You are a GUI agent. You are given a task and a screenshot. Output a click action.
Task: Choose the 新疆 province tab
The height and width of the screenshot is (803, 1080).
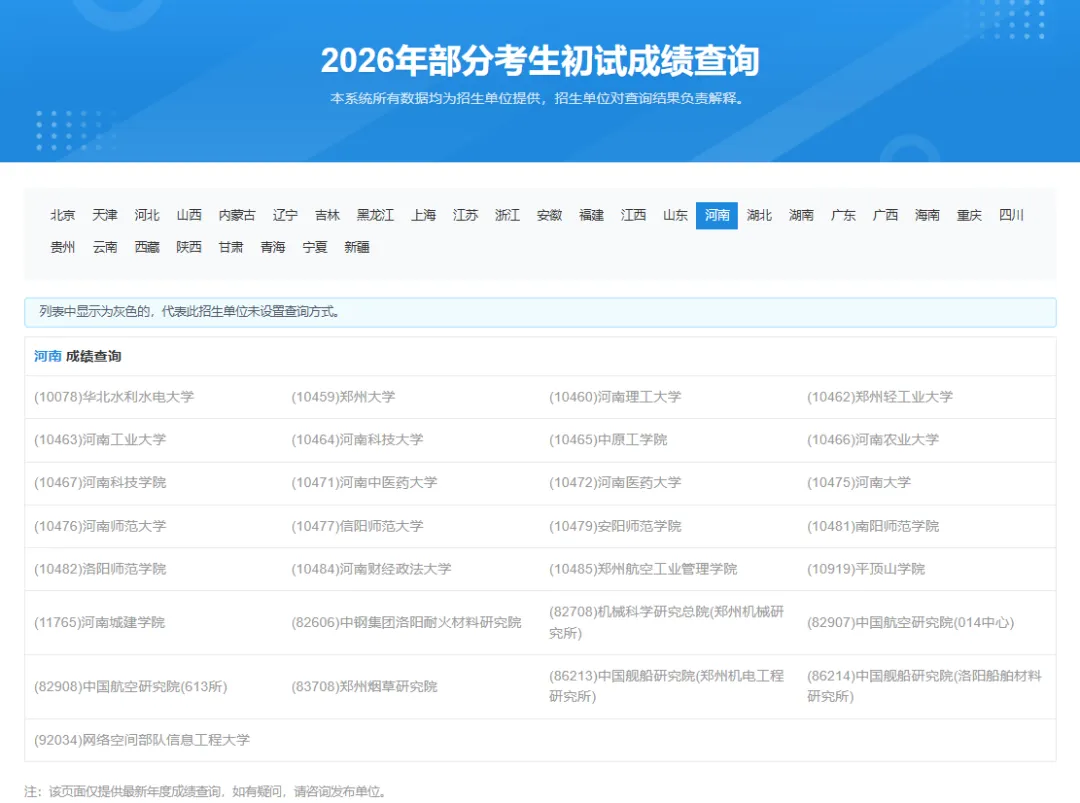[x=357, y=247]
